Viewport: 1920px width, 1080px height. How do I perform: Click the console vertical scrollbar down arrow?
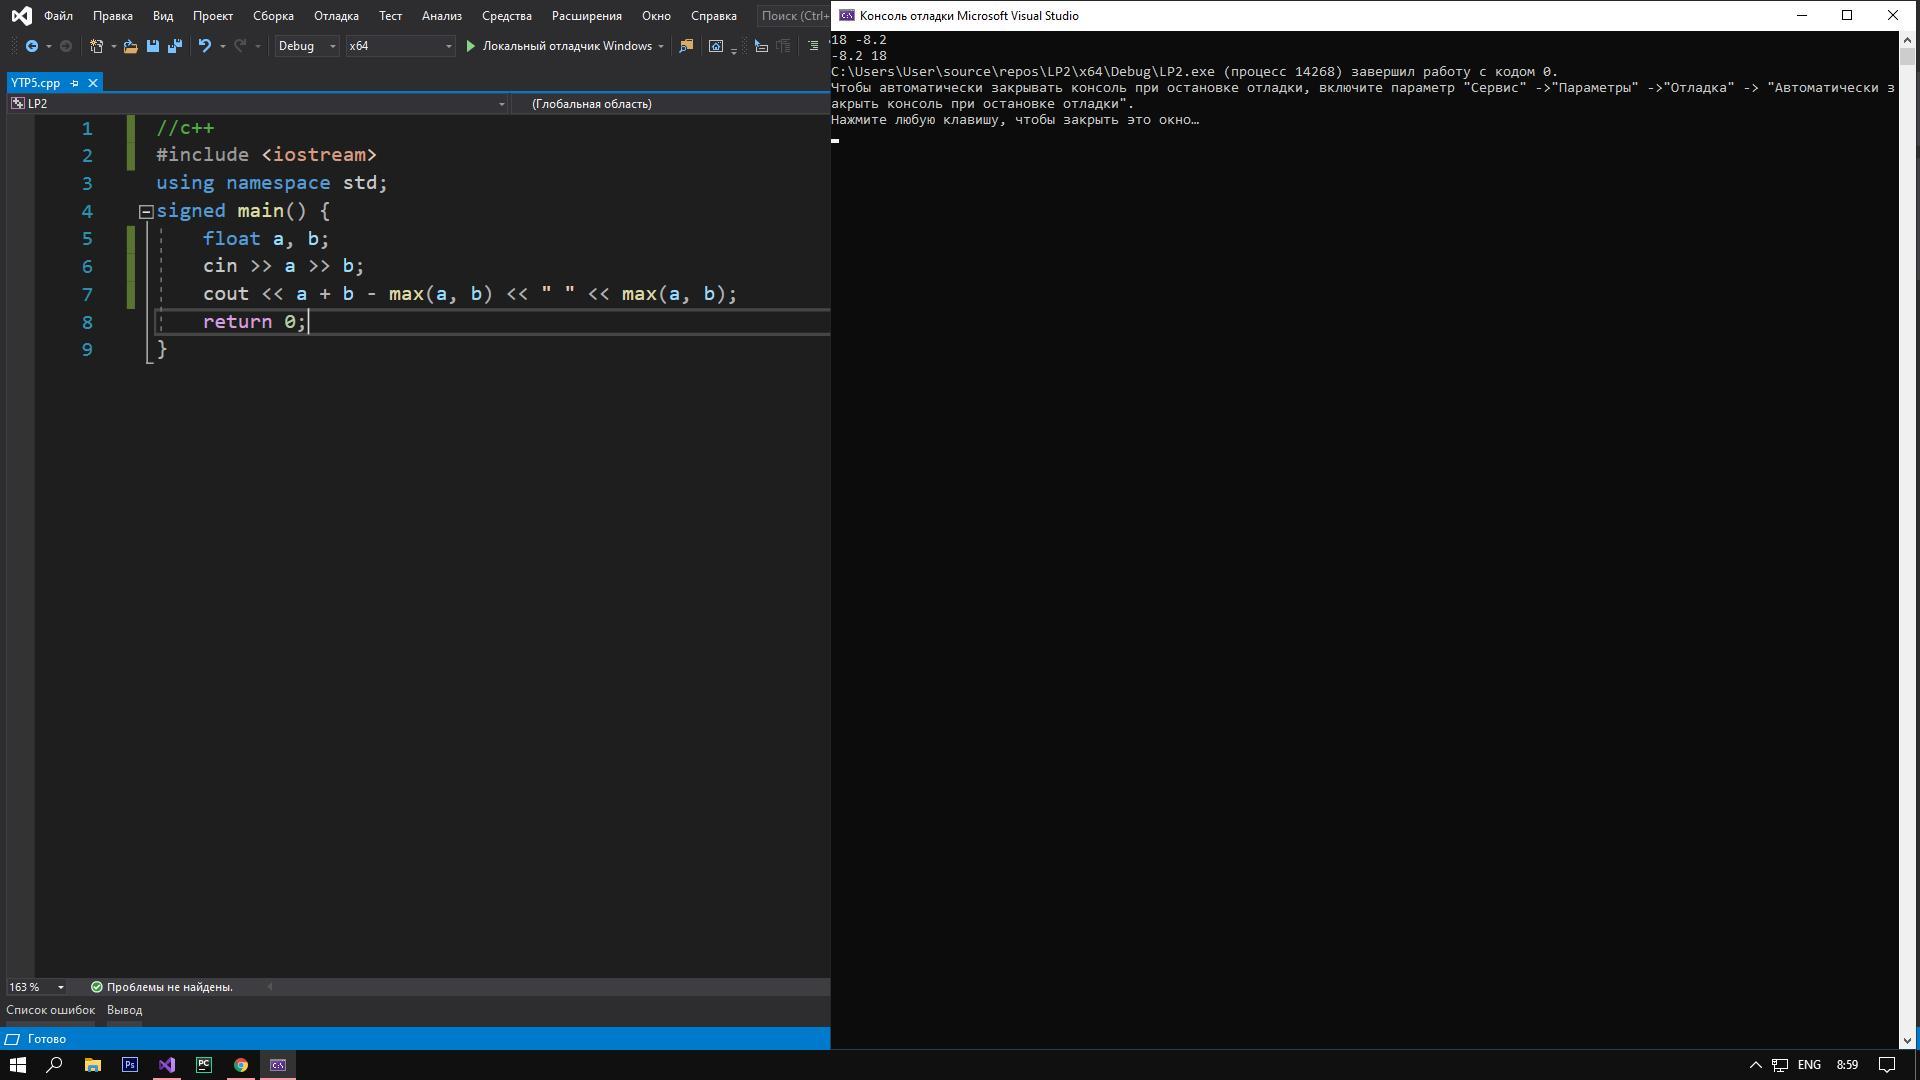[x=1908, y=1040]
